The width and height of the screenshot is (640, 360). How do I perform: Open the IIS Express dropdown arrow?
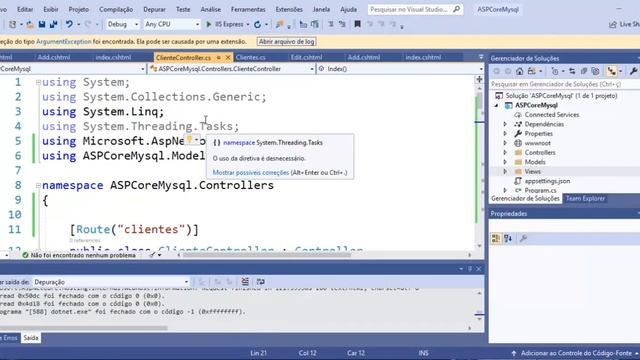pyautogui.click(x=248, y=24)
